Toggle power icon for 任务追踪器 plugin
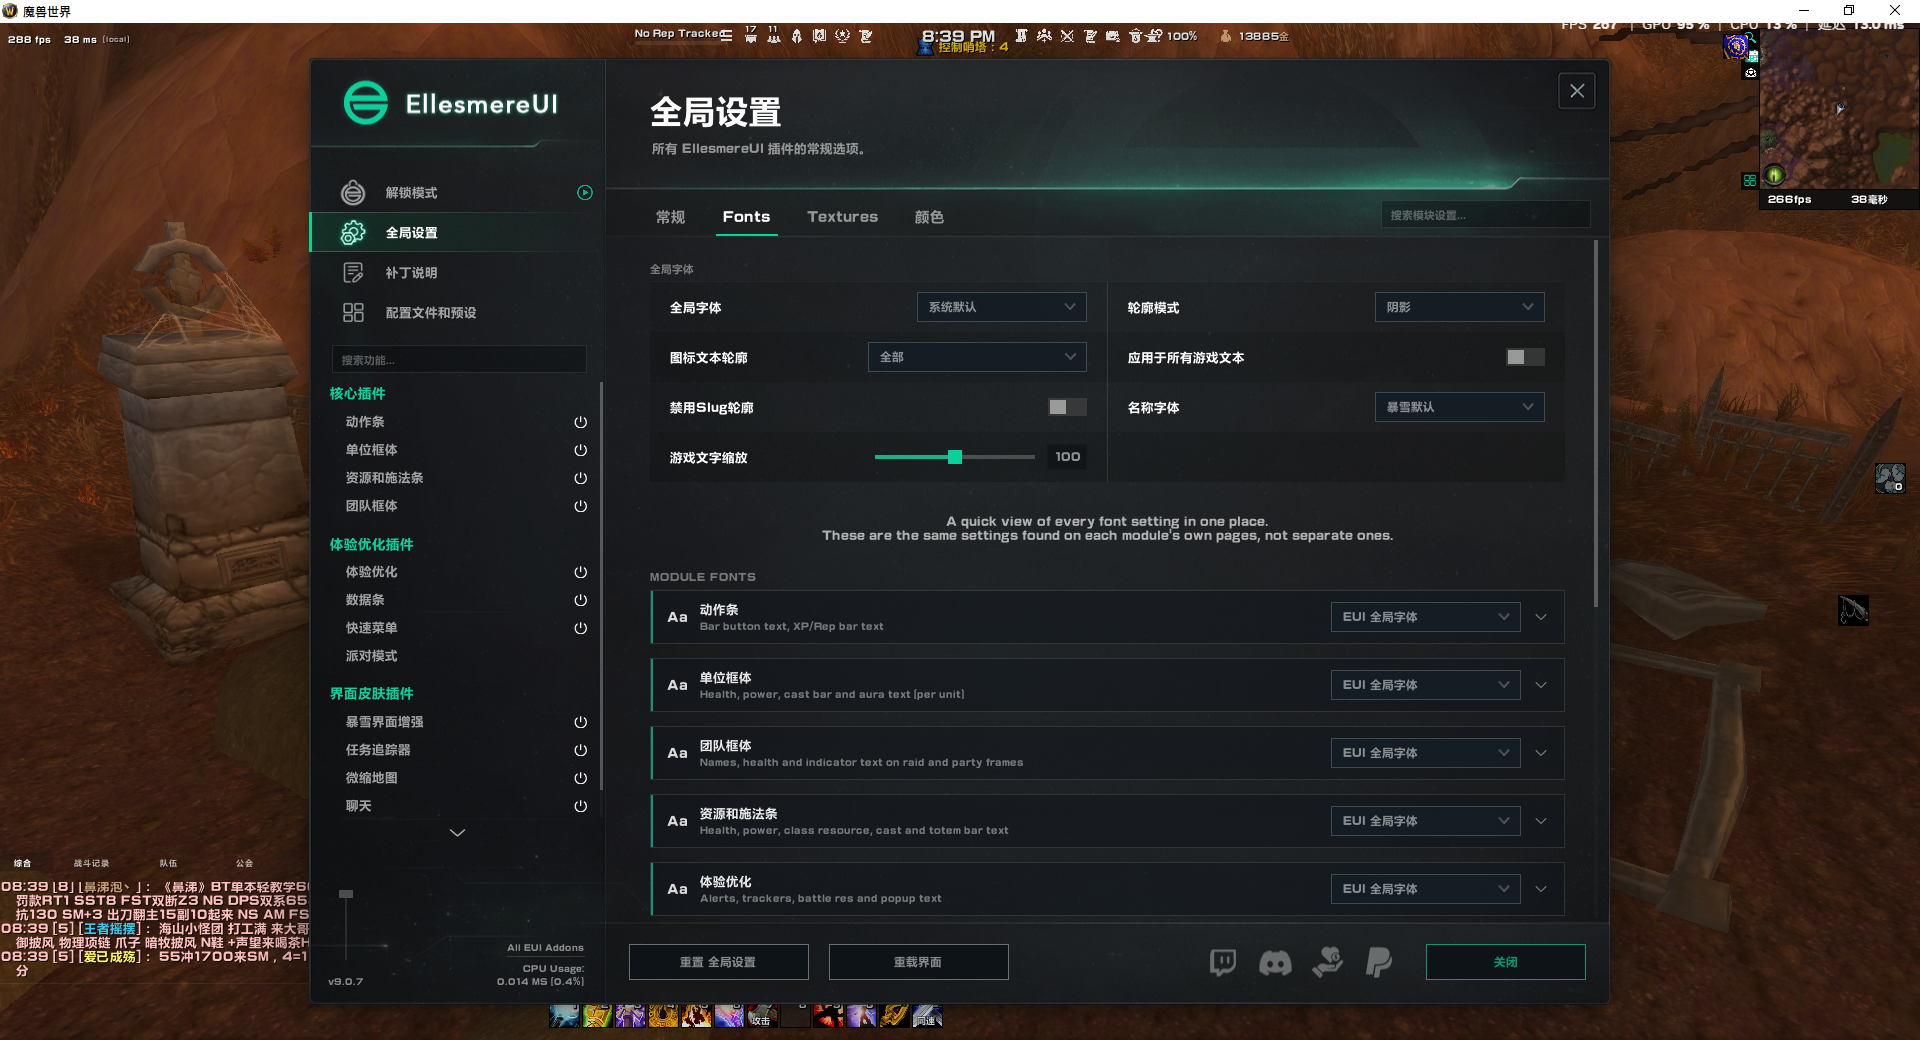 [x=580, y=750]
